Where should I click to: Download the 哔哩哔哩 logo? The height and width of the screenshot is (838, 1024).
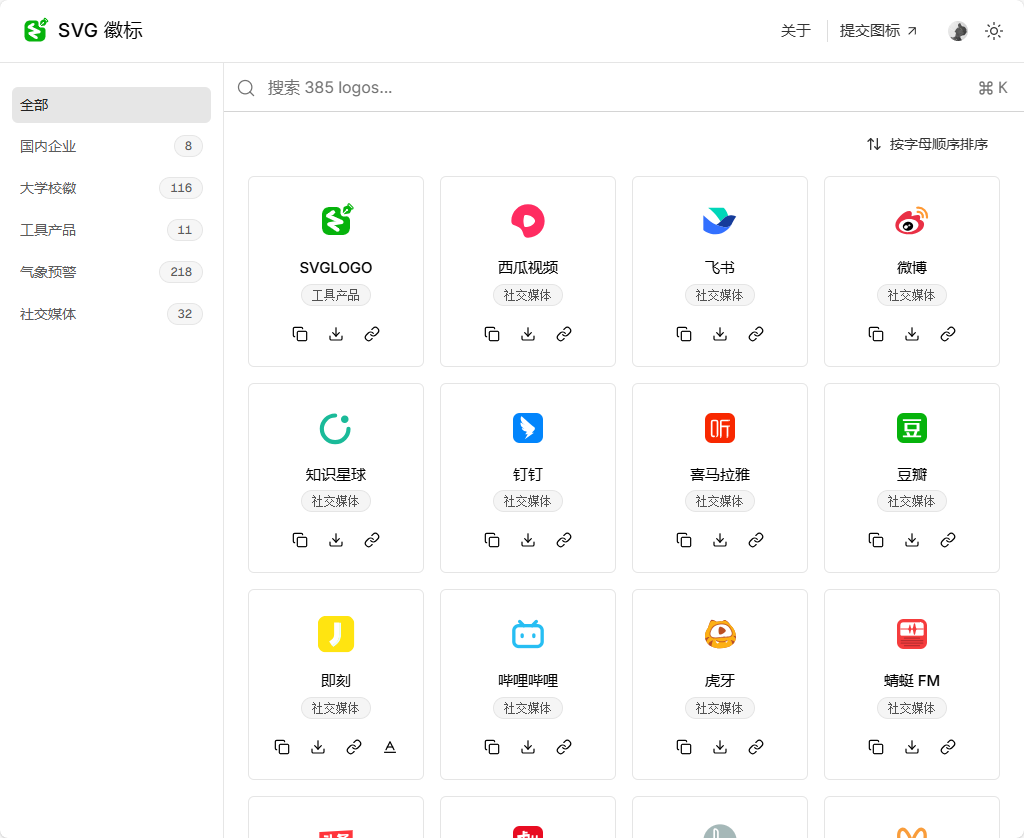528,747
